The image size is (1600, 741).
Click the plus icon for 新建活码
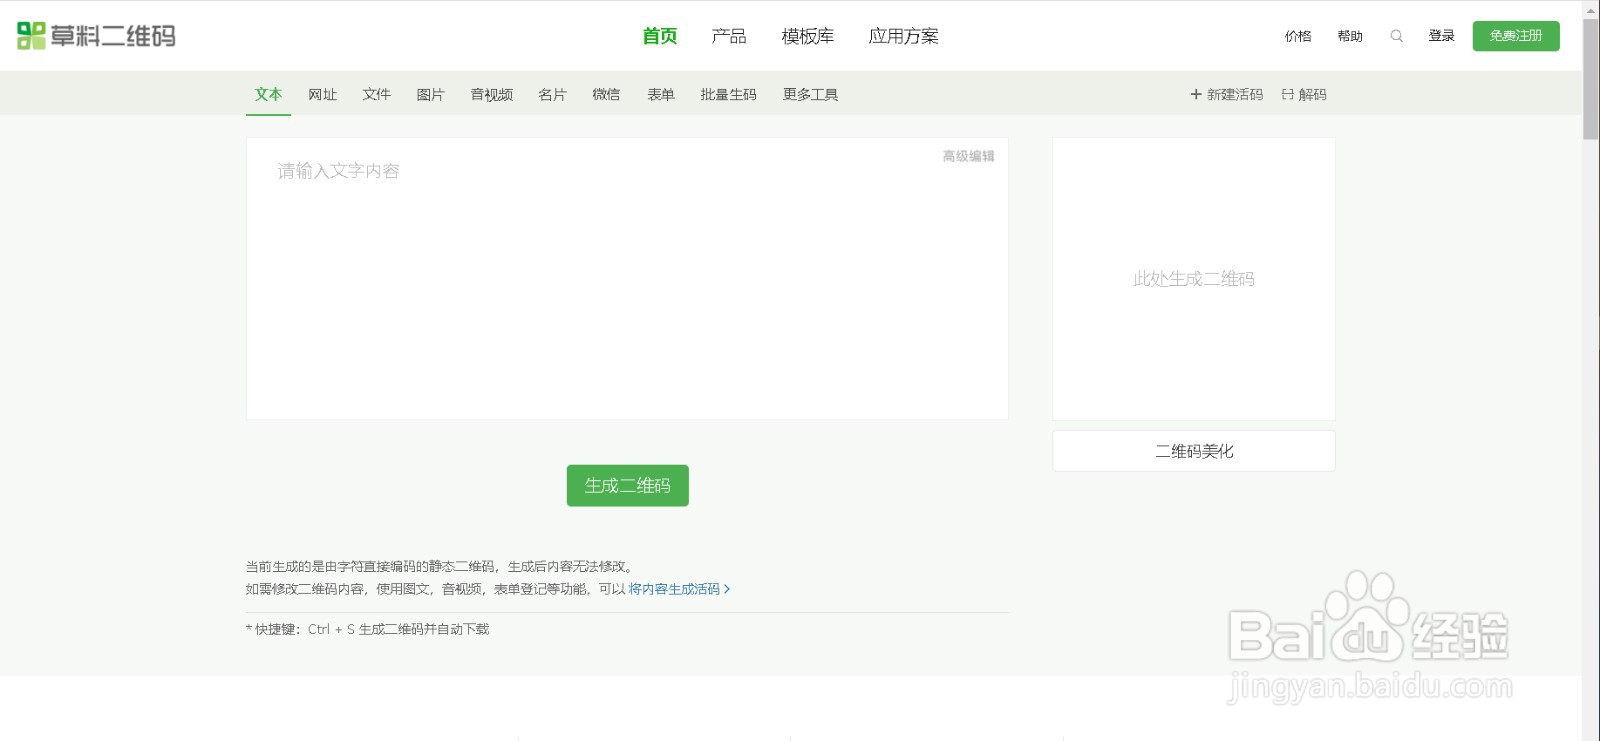(1195, 94)
